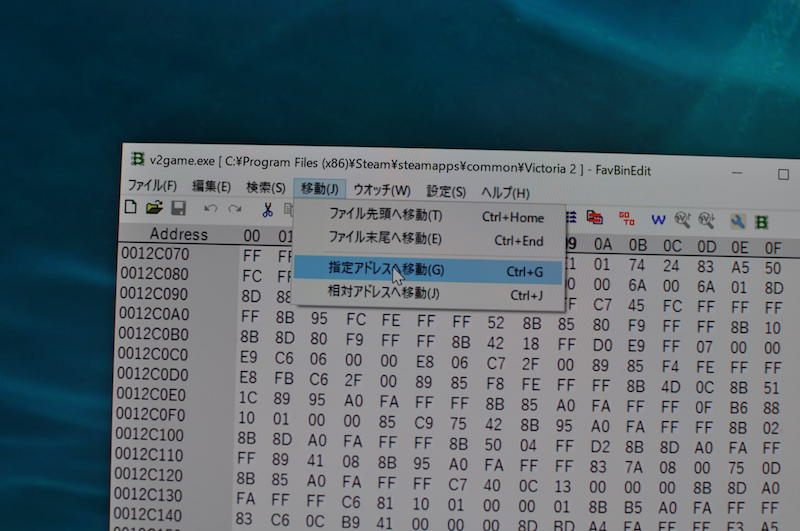Select 指定アドレスへ移動(G) menu entry
This screenshot has height=531, width=800.
(429, 270)
